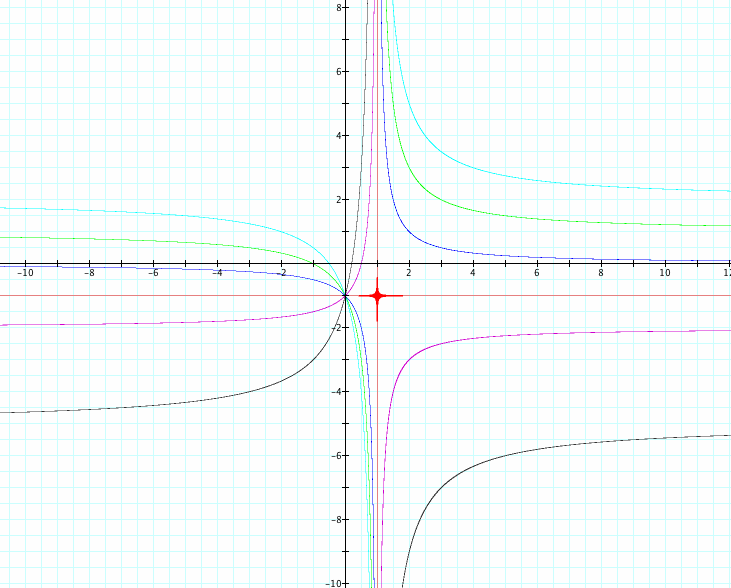This screenshot has width=731, height=588.
Task: Select the x-axis label 2
Action: pos(409,273)
